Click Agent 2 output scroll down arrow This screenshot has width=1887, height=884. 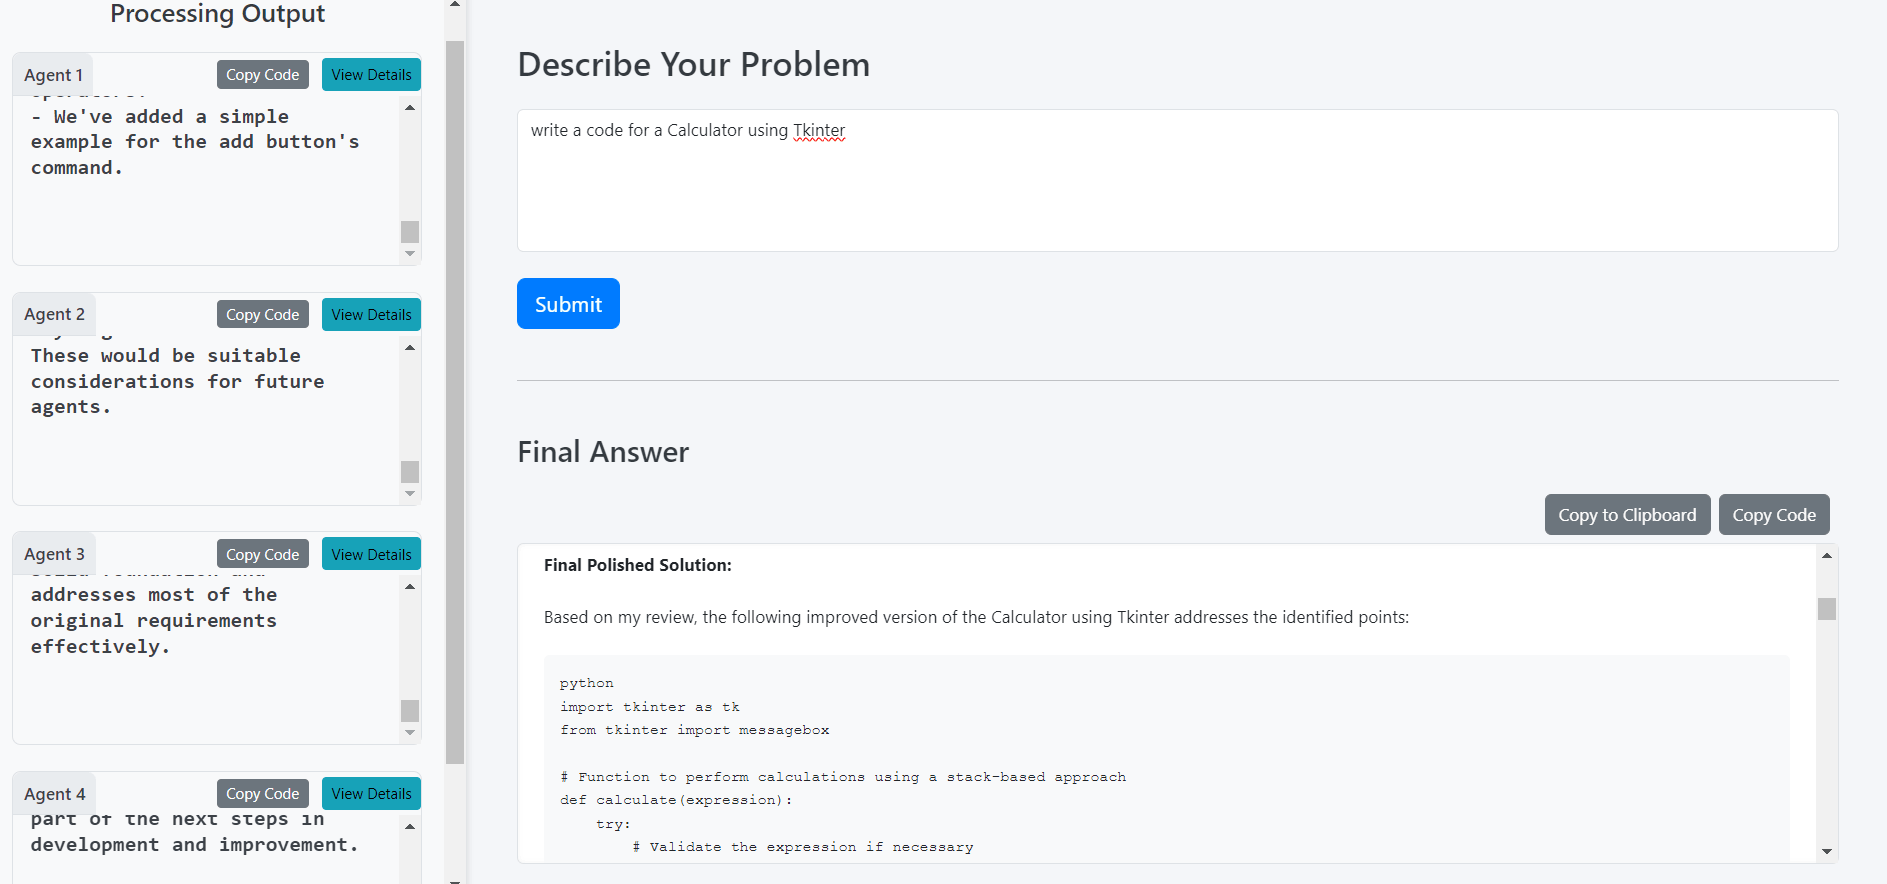(410, 494)
